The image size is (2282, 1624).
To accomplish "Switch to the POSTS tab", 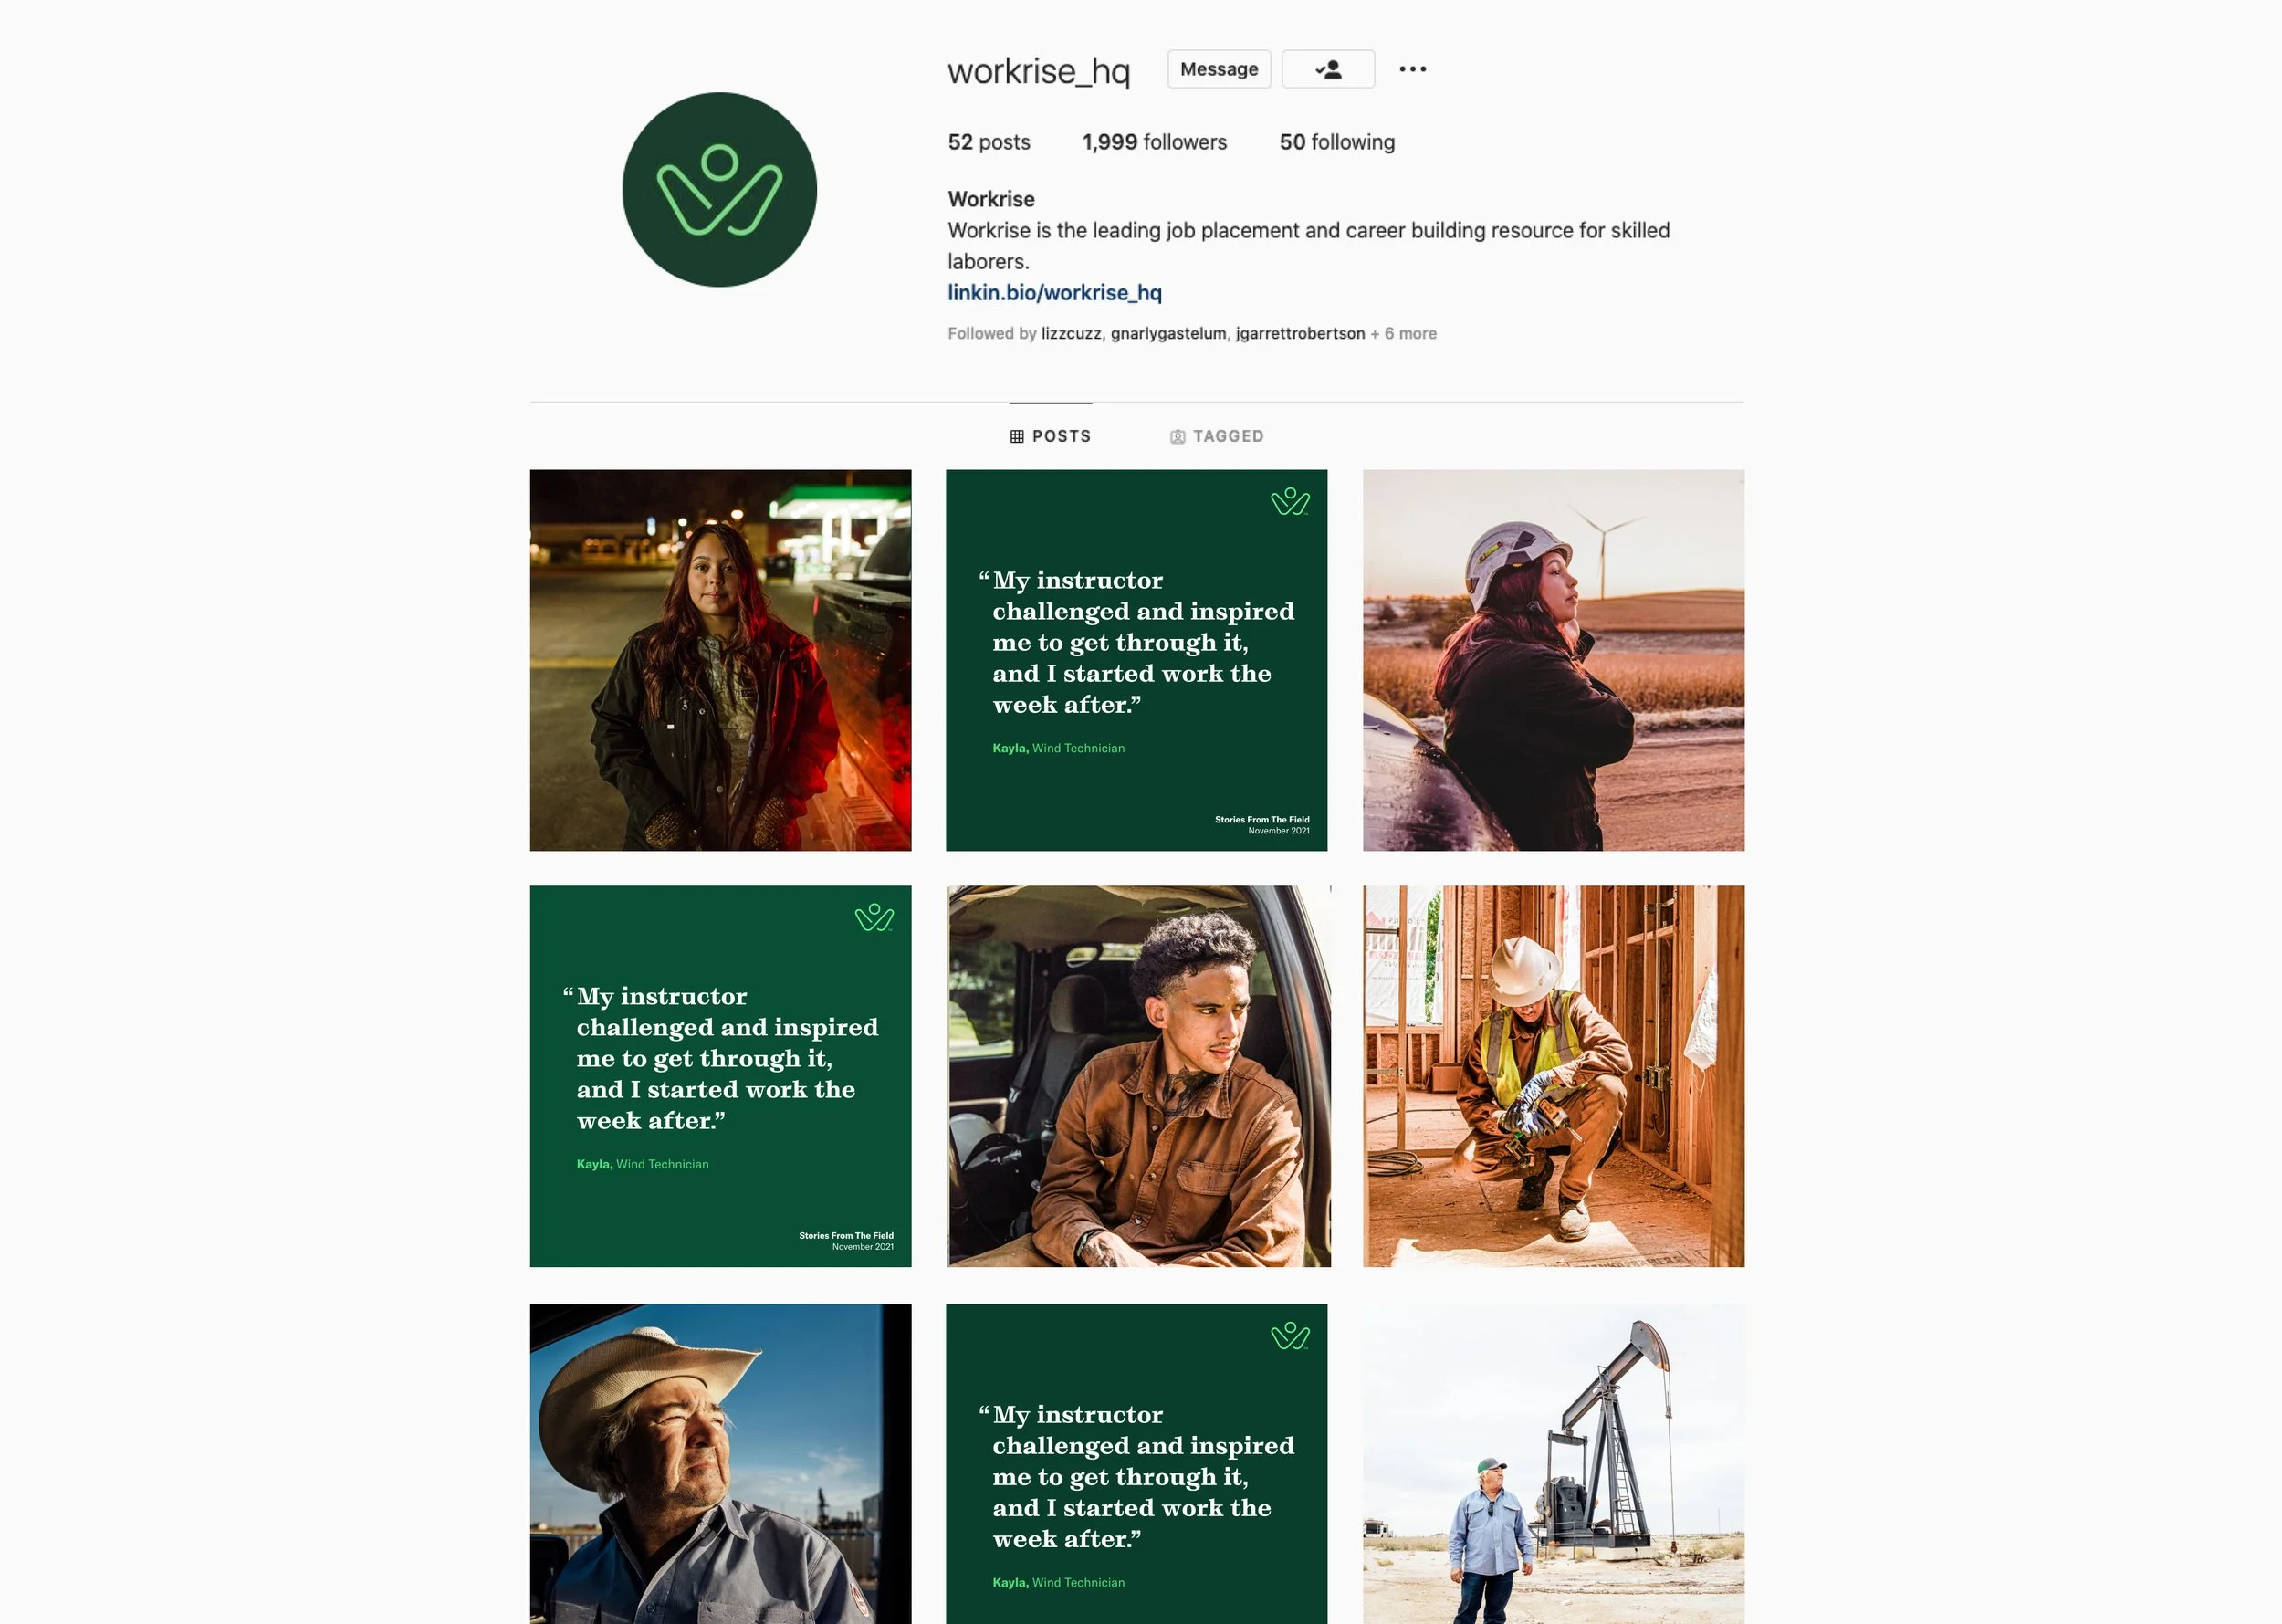I will pos(1050,436).
